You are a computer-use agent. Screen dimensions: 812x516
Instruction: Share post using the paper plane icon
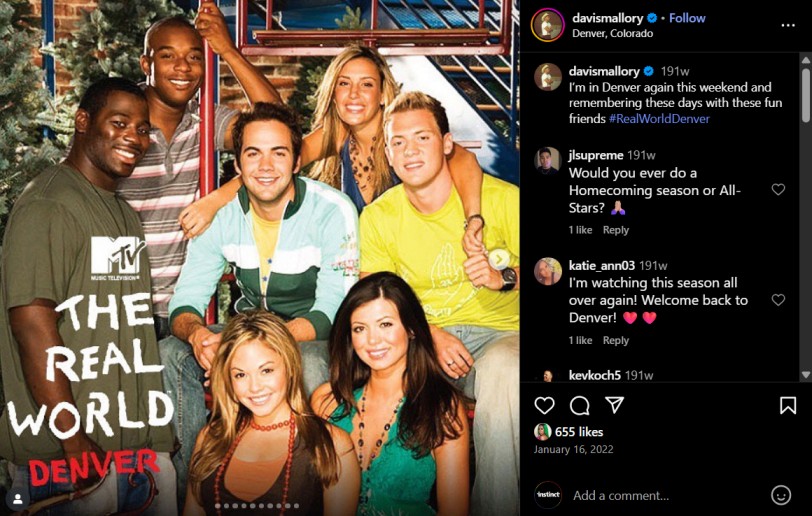[x=615, y=405]
